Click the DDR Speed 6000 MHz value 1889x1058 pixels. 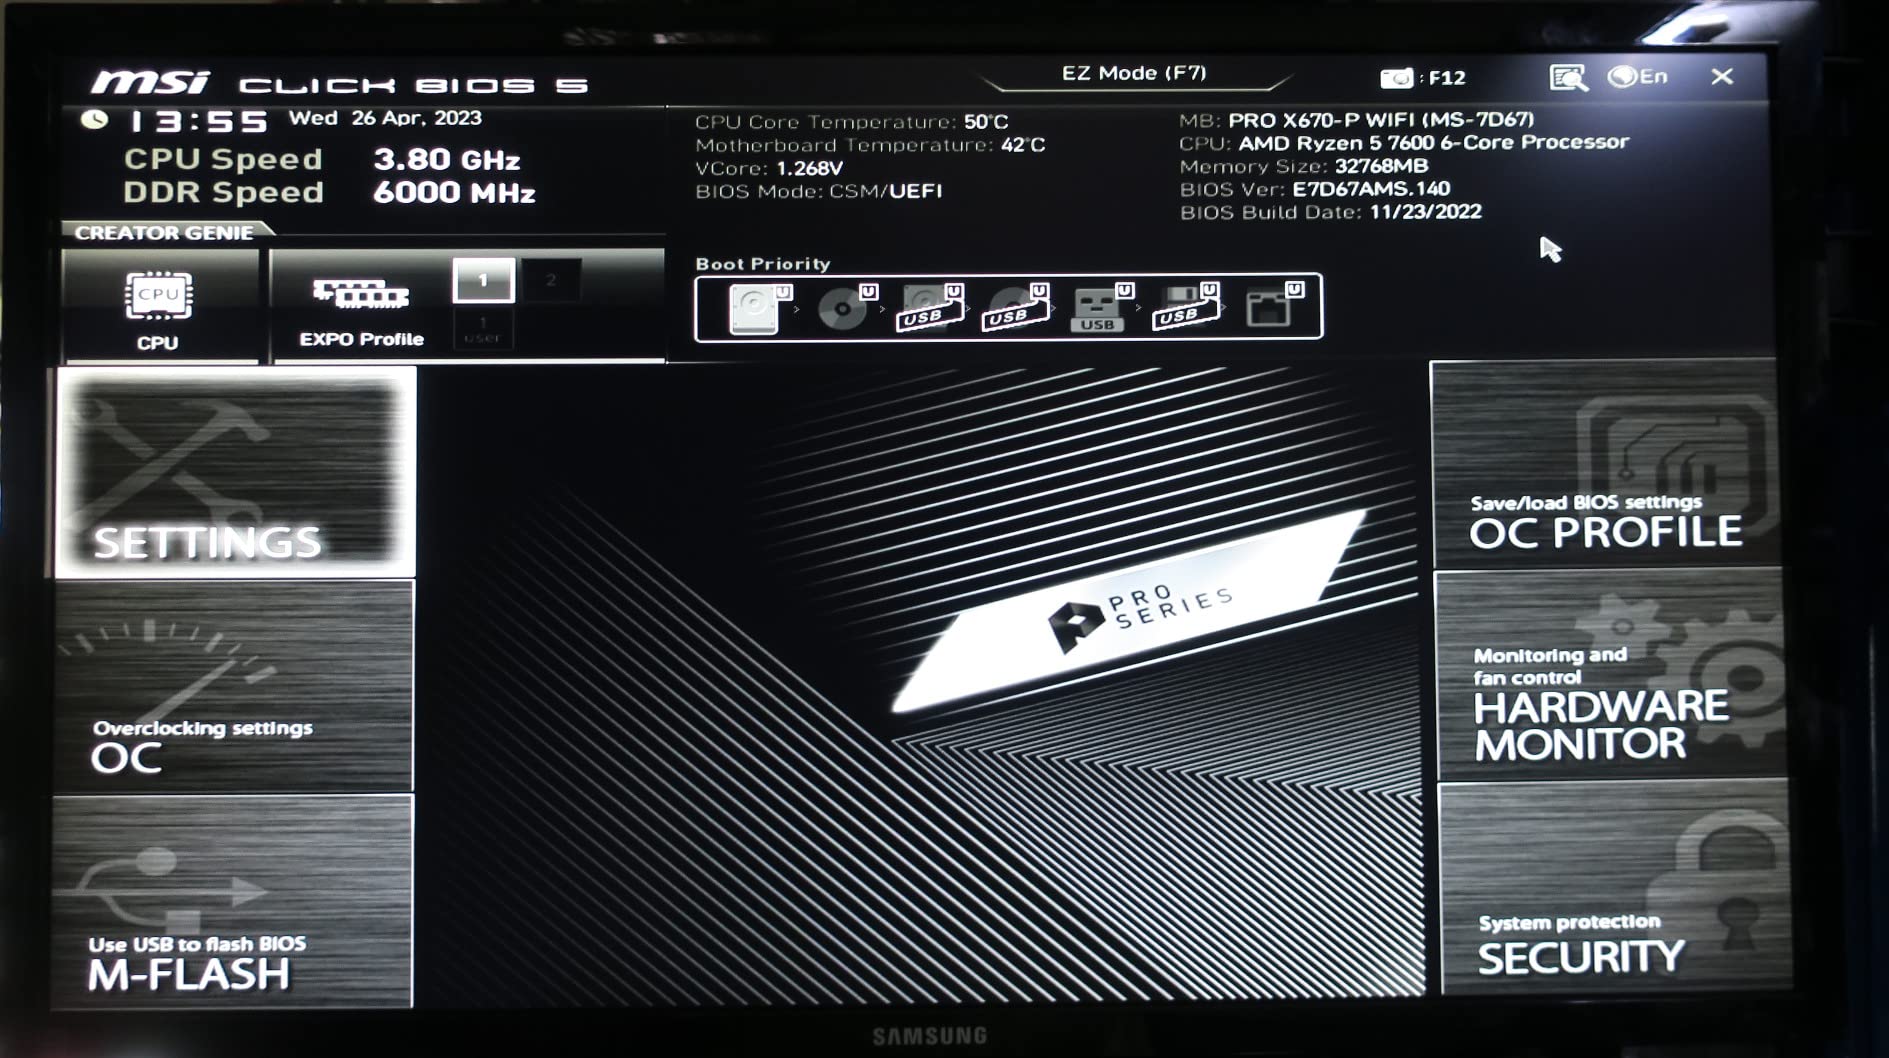[x=454, y=193]
